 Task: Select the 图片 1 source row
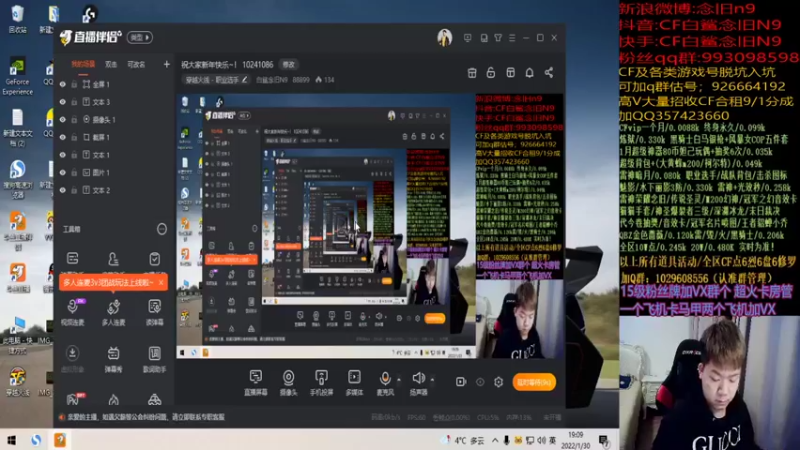(114, 172)
